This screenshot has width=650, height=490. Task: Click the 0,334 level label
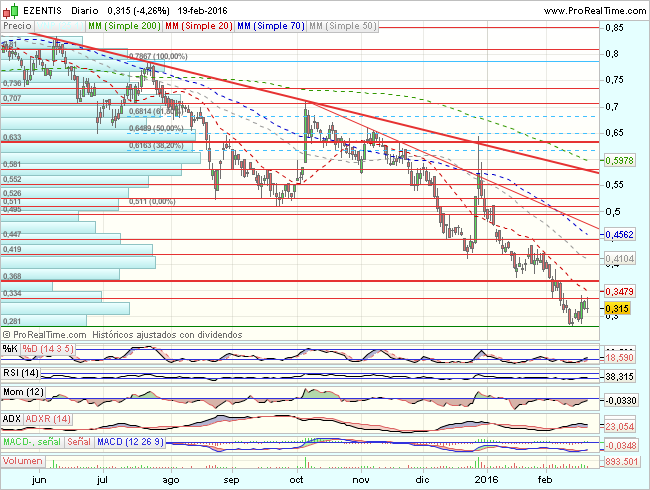pyautogui.click(x=12, y=294)
